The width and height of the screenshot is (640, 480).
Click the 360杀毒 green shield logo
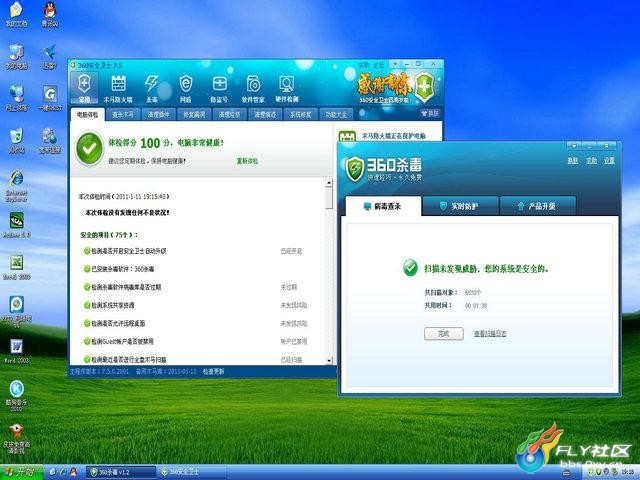(355, 168)
